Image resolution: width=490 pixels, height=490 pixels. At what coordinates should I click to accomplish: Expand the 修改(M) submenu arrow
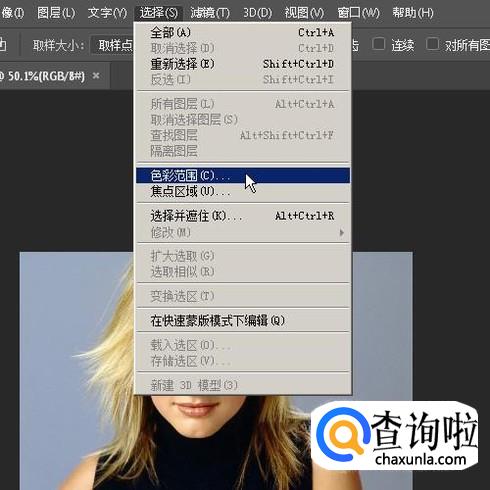(341, 232)
